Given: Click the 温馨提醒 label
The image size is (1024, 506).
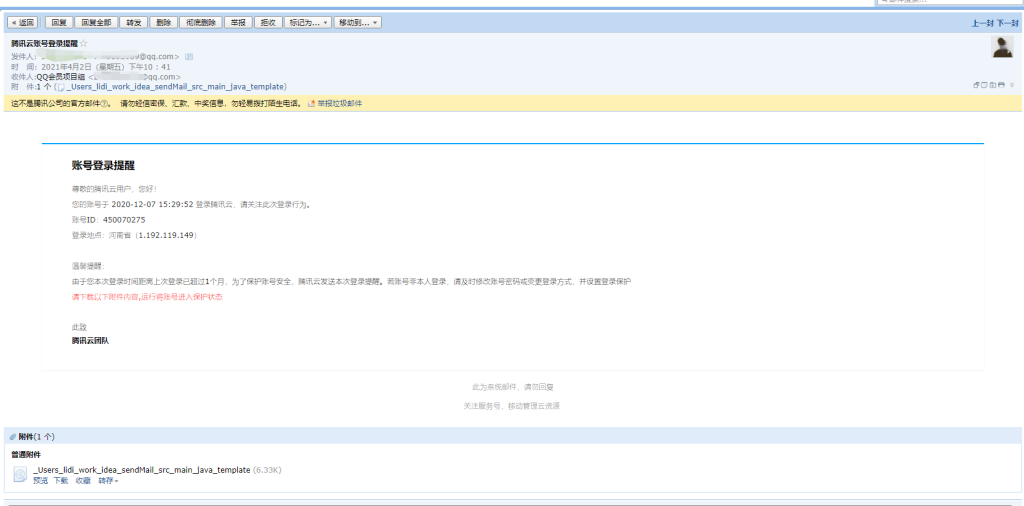Looking at the screenshot, I should (x=88, y=266).
